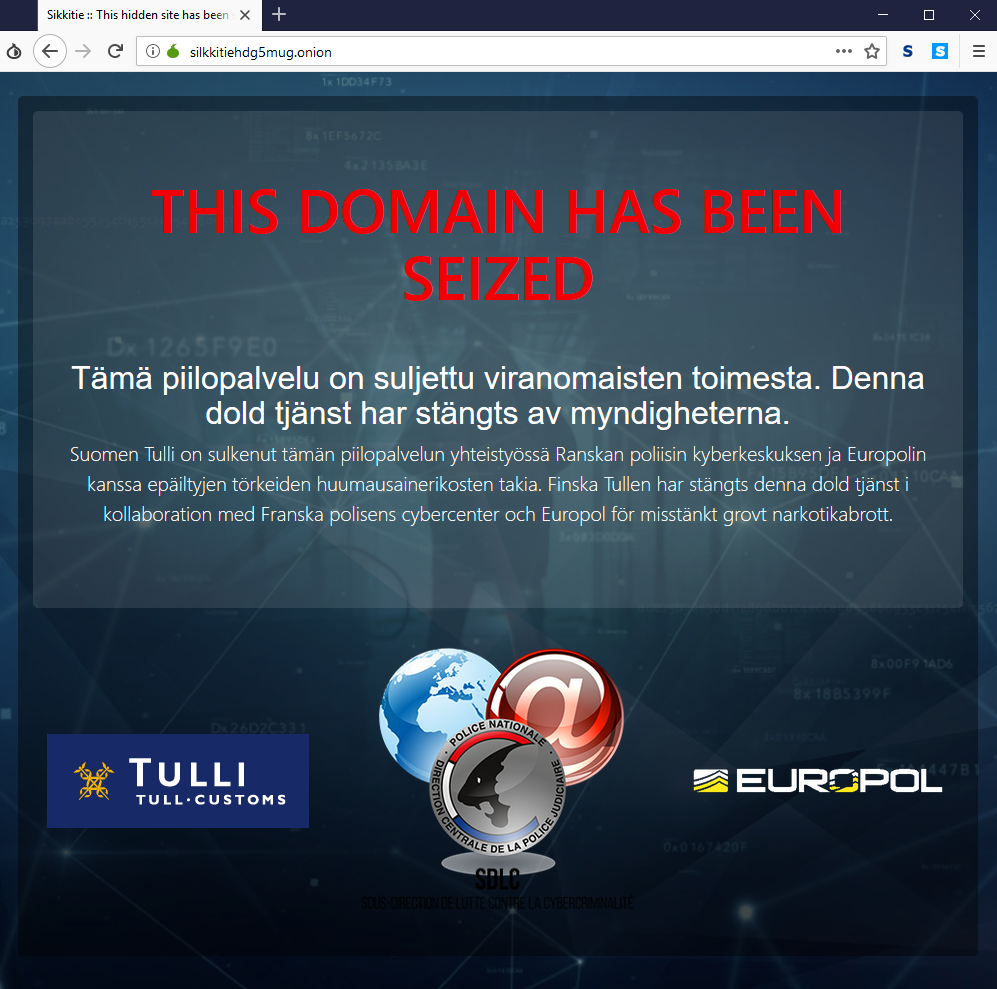The image size is (997, 989).
Task: Click the light blue S extension icon
Action: point(940,52)
